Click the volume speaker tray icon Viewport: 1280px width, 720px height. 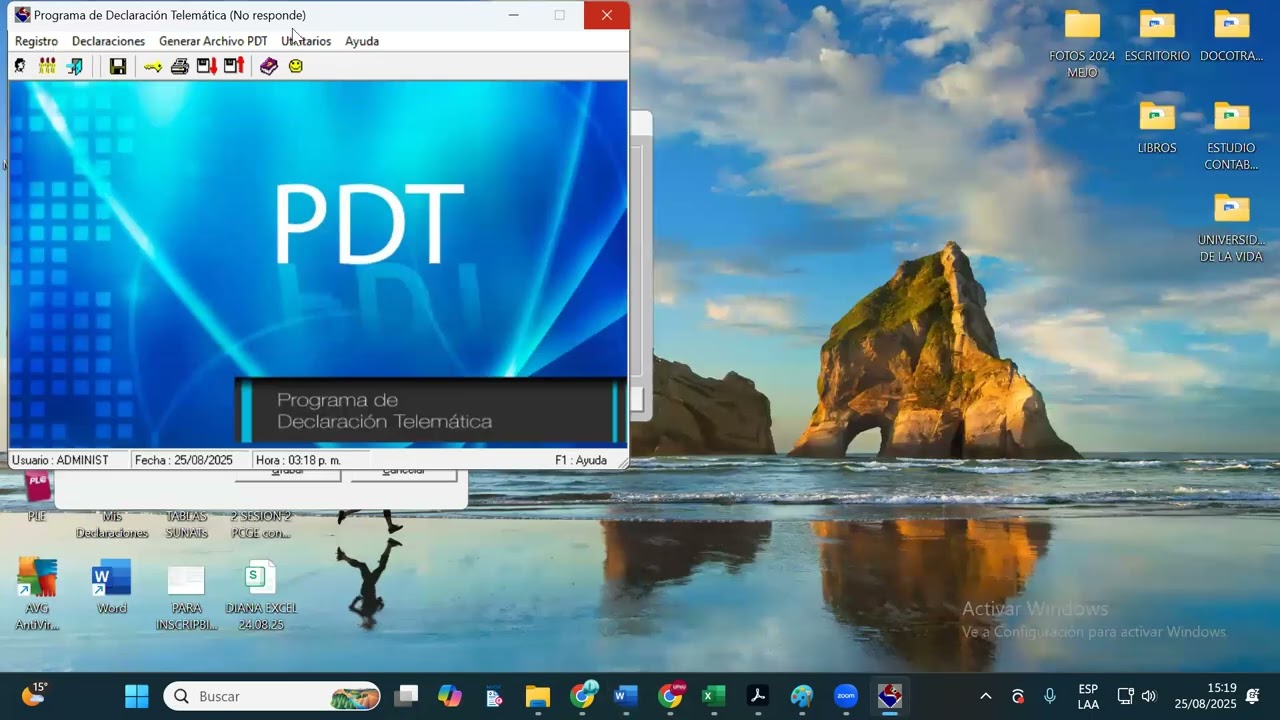(x=1149, y=696)
